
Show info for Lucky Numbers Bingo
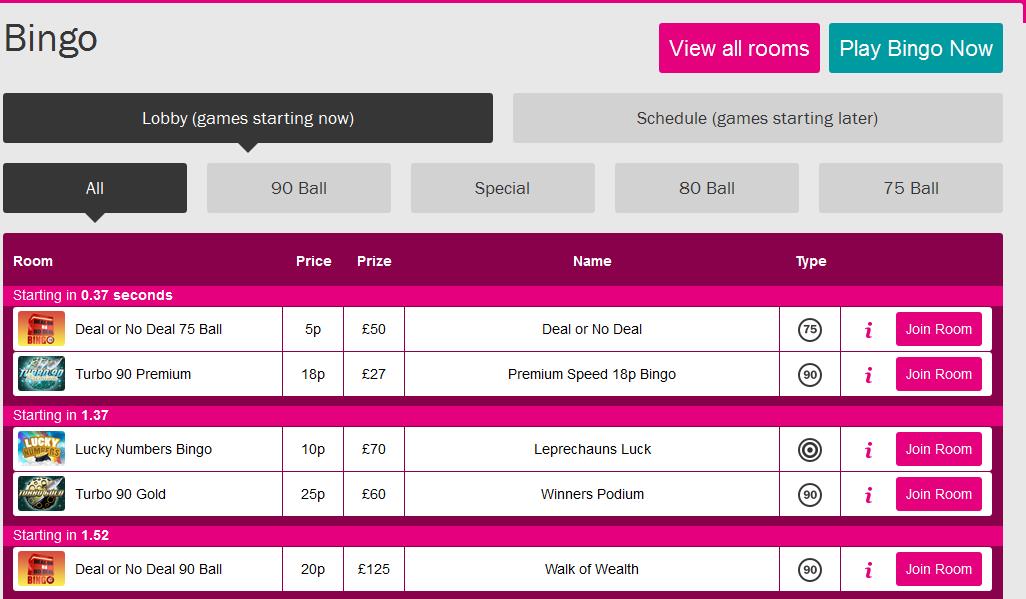[x=868, y=450]
